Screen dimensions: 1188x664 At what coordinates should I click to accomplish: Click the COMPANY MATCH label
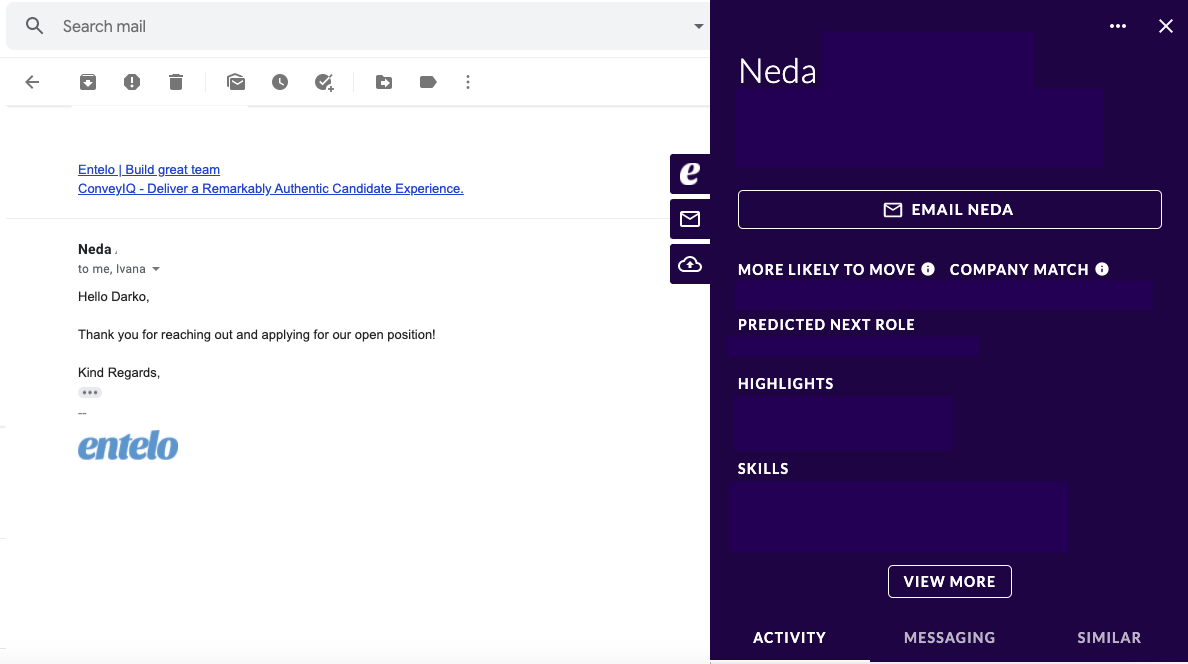[x=1019, y=270]
